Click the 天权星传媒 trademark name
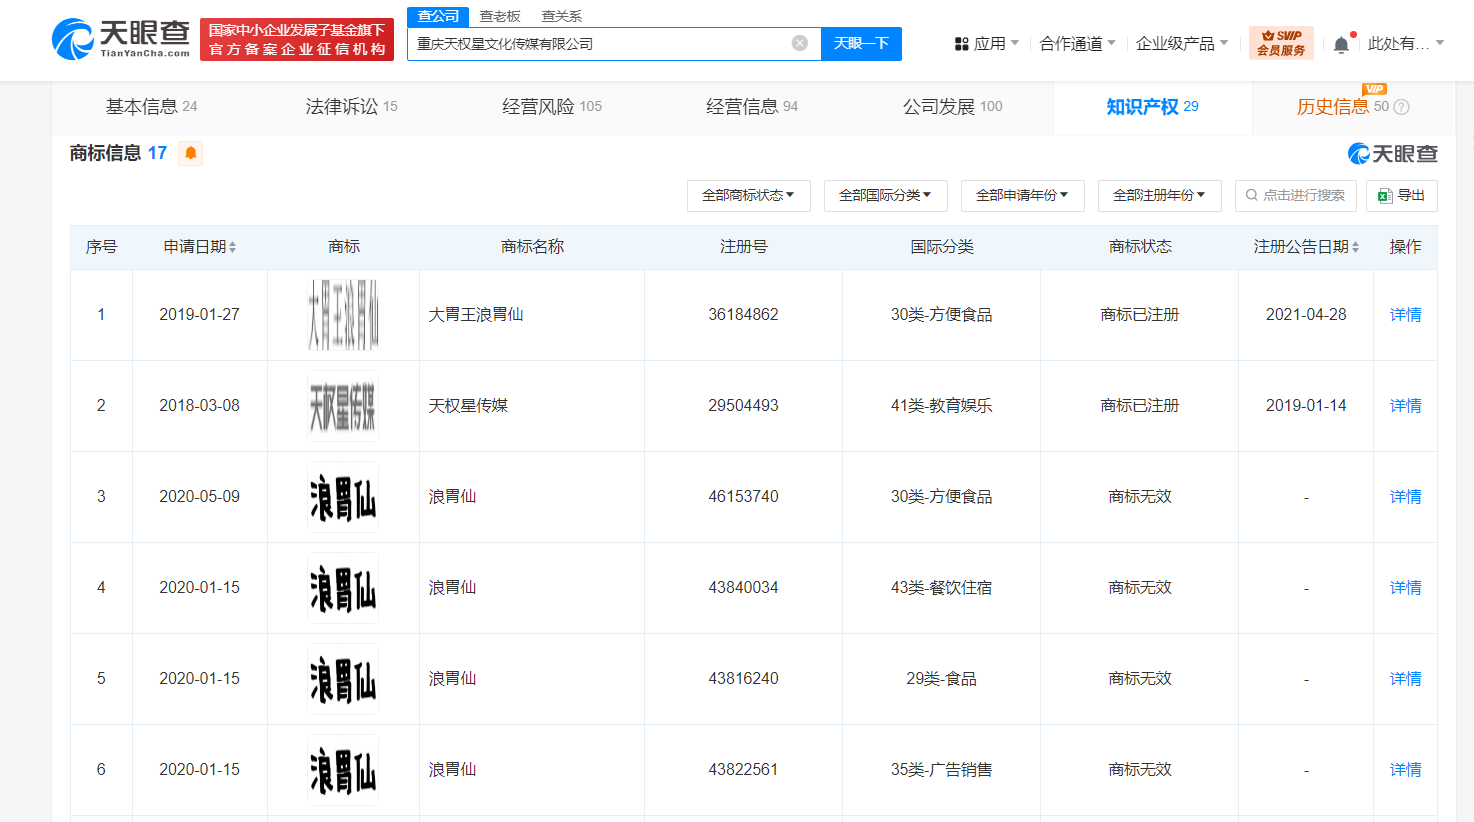The width and height of the screenshot is (1474, 822). (x=468, y=406)
